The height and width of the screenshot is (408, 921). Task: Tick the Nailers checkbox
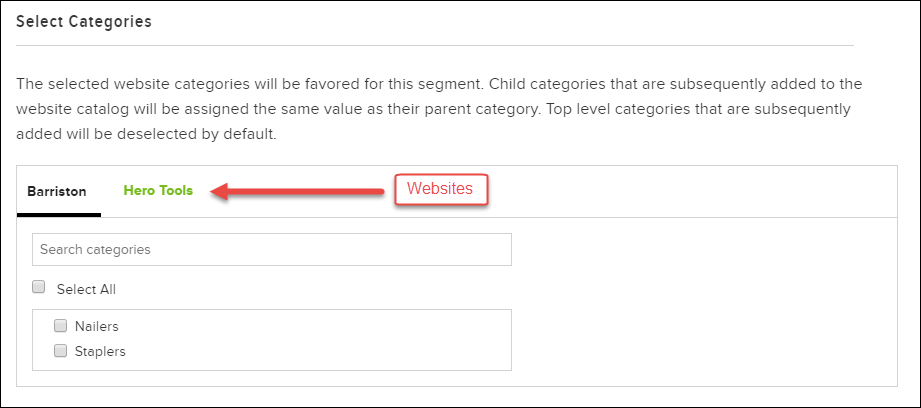(60, 325)
